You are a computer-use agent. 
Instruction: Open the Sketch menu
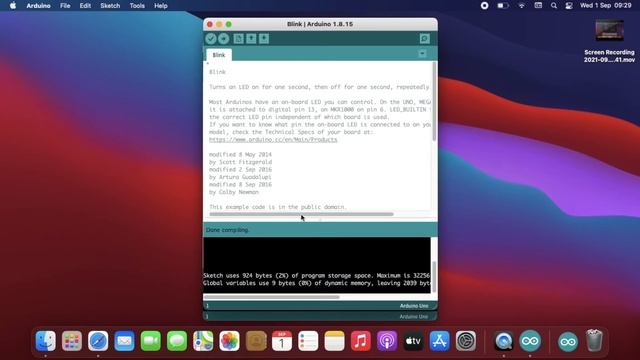tap(110, 6)
